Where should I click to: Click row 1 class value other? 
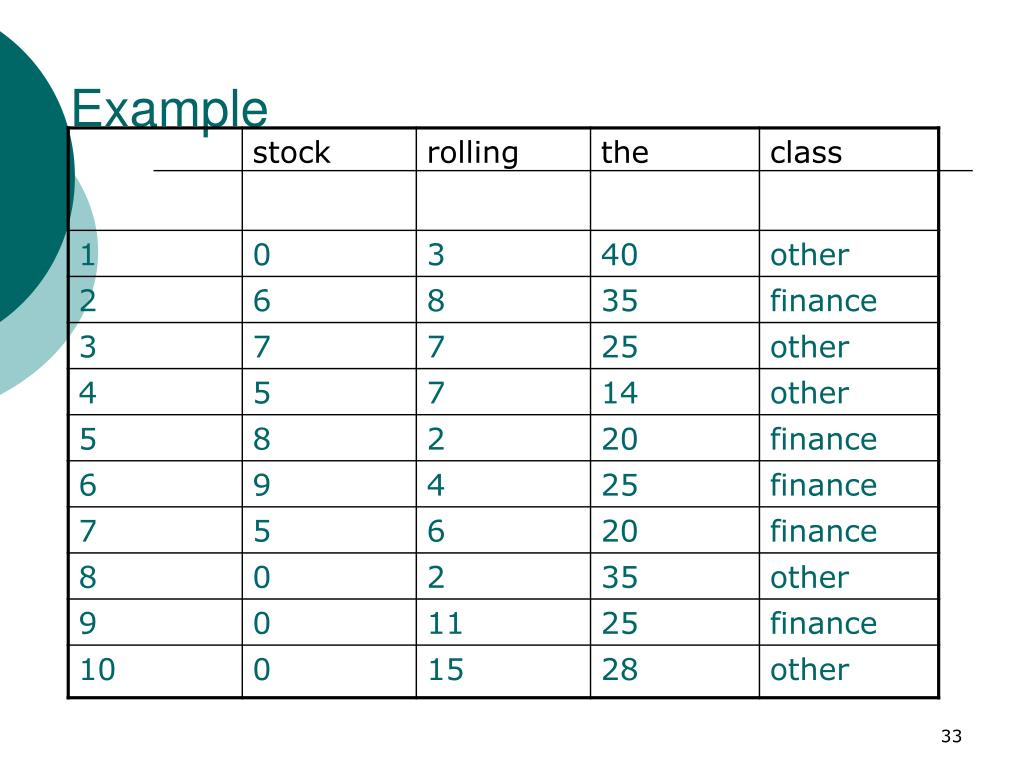coord(809,255)
